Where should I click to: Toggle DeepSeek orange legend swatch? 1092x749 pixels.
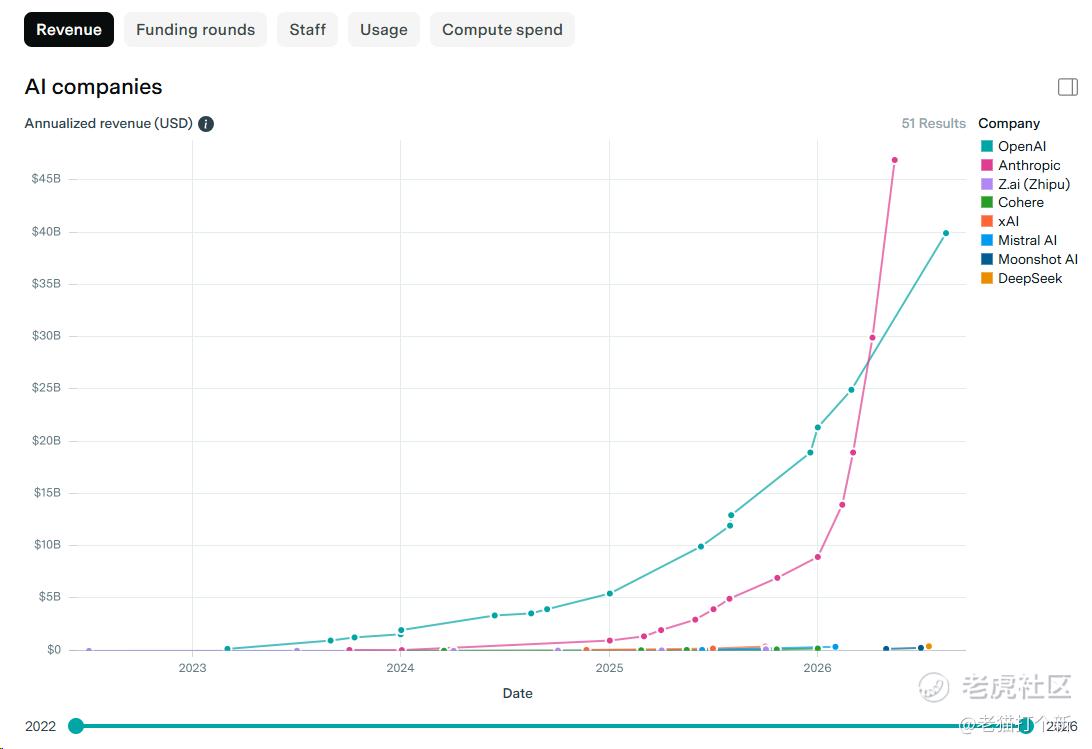986,278
